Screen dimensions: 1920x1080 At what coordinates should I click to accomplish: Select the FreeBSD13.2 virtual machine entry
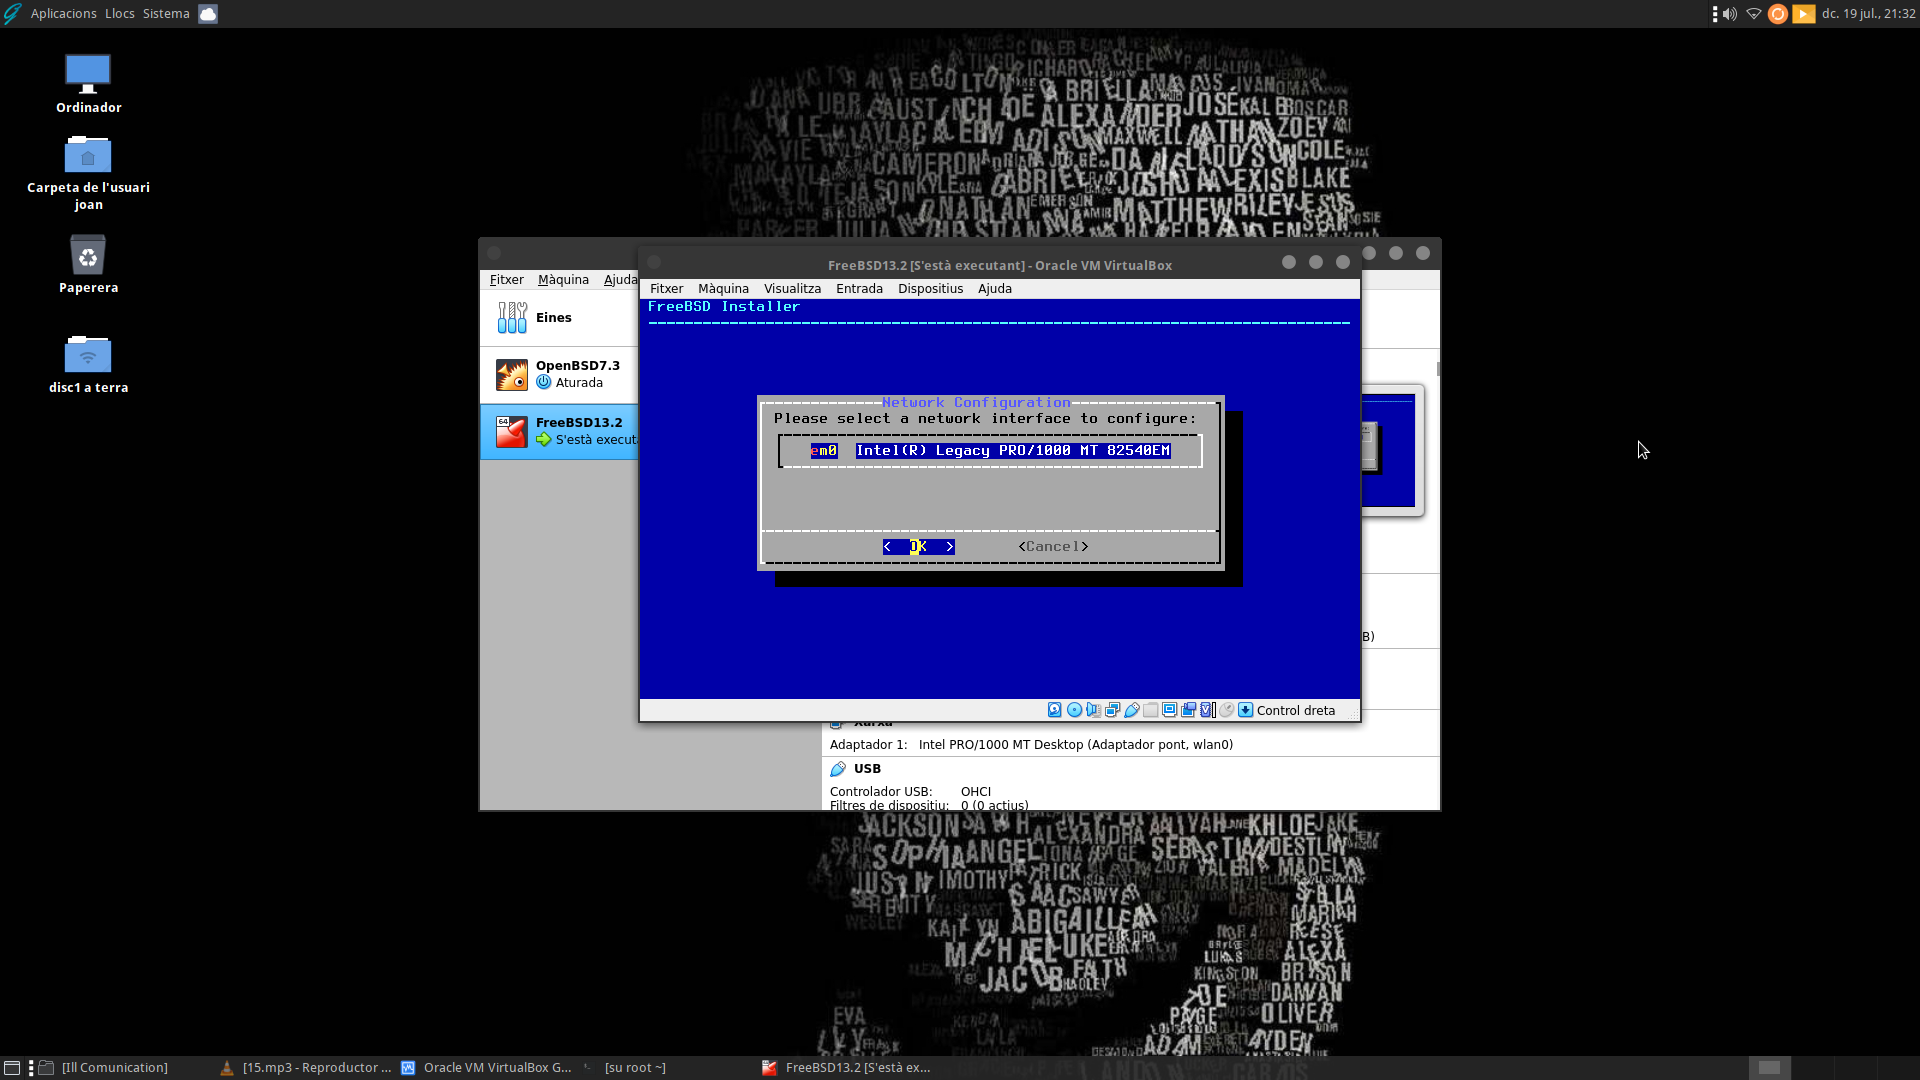coord(559,431)
